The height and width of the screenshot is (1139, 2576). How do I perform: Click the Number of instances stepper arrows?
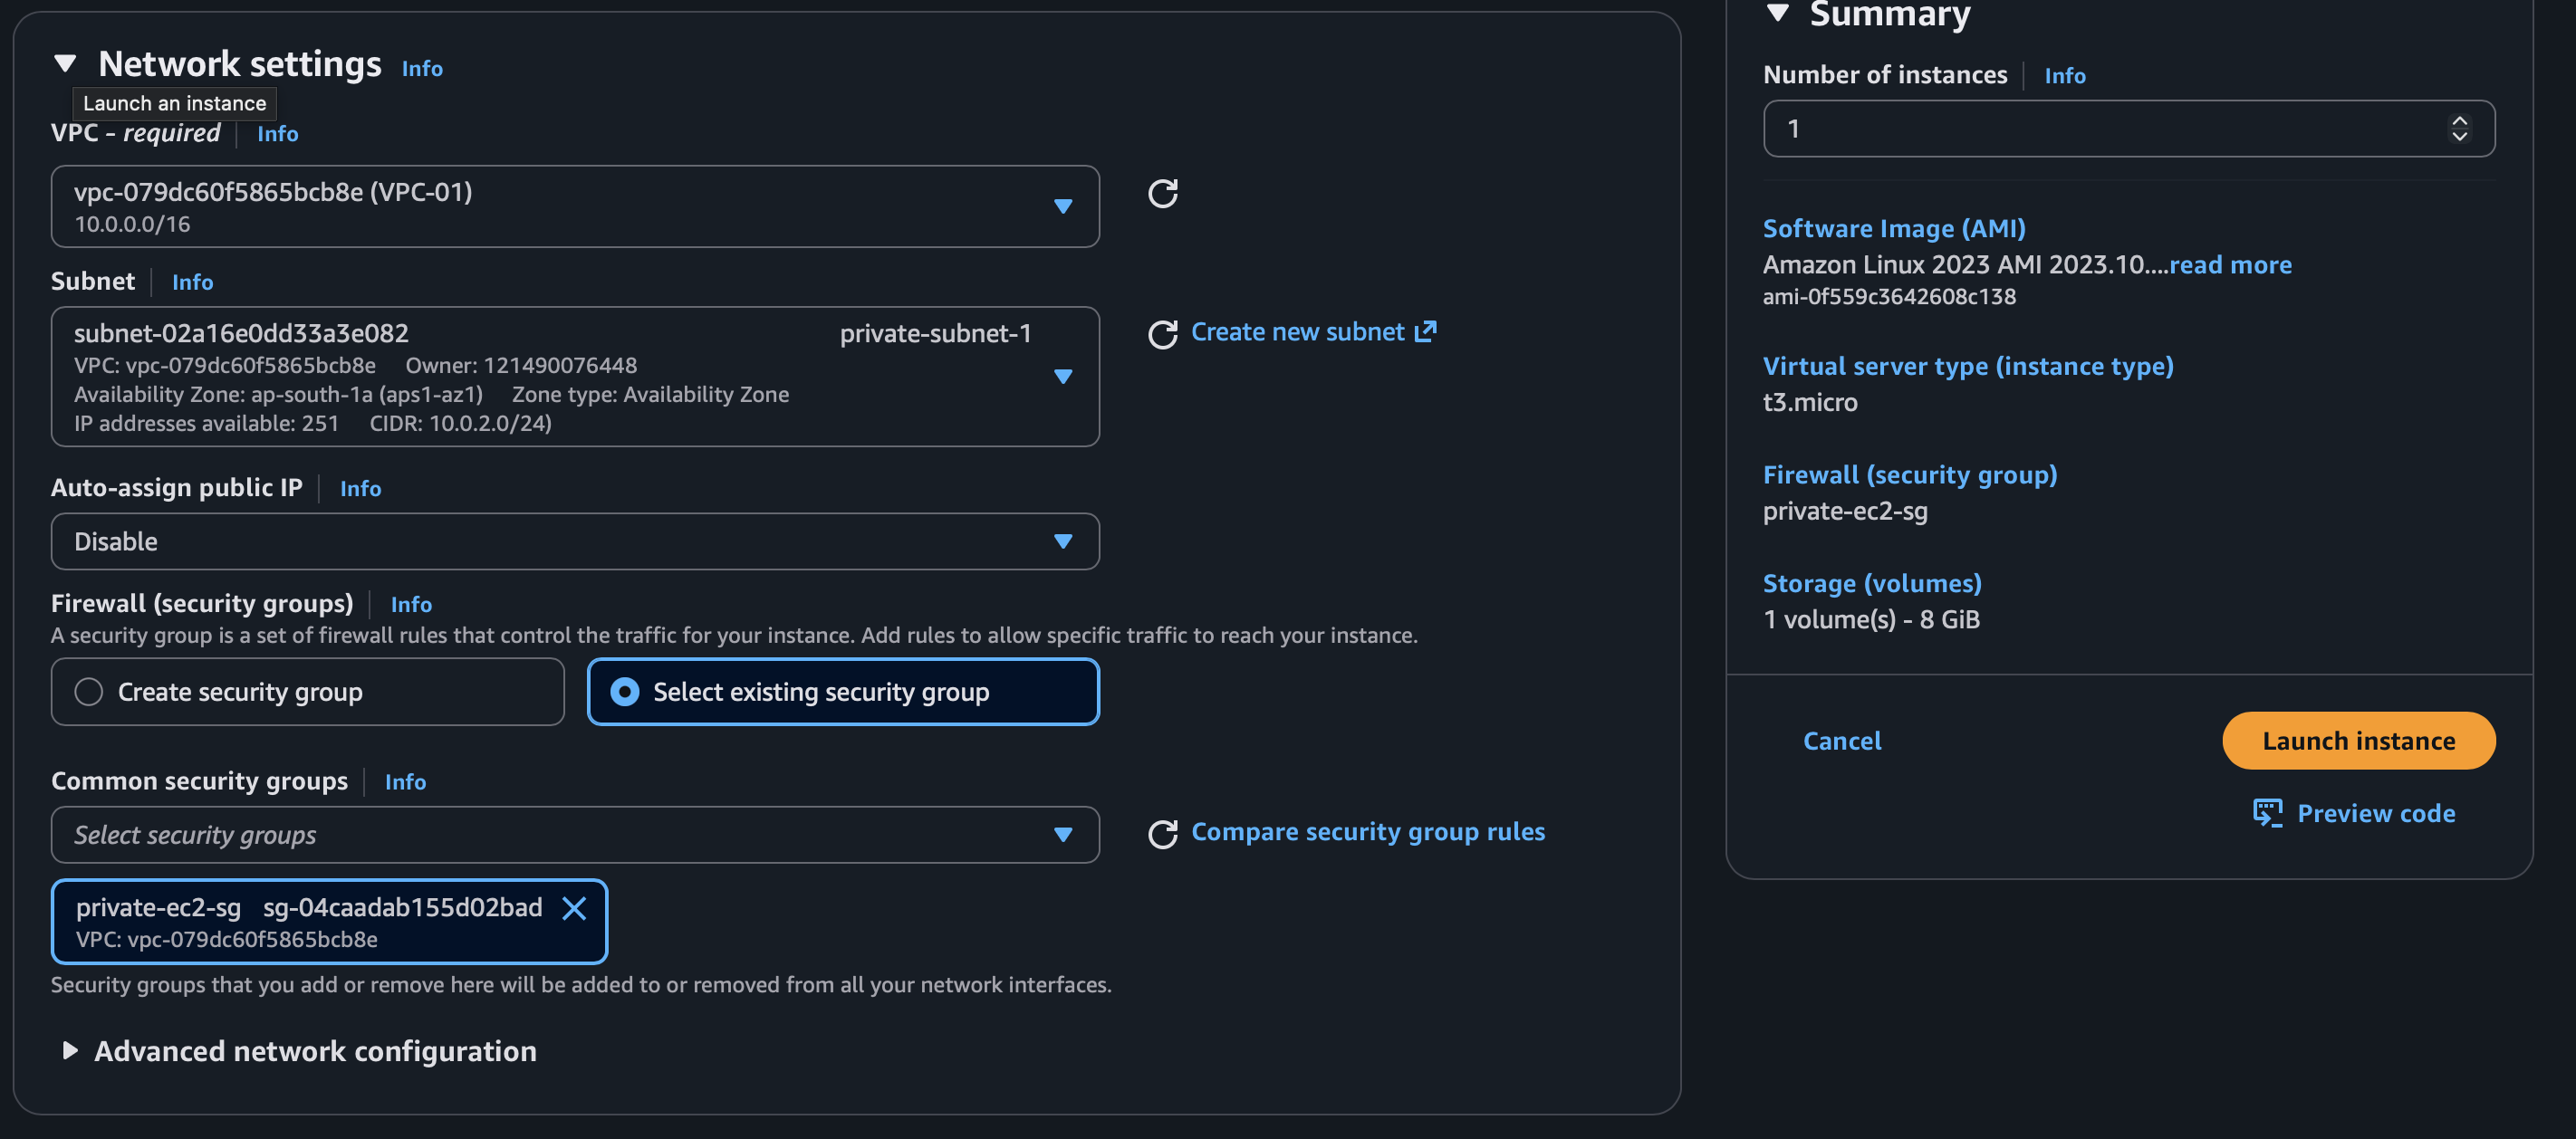click(2459, 128)
